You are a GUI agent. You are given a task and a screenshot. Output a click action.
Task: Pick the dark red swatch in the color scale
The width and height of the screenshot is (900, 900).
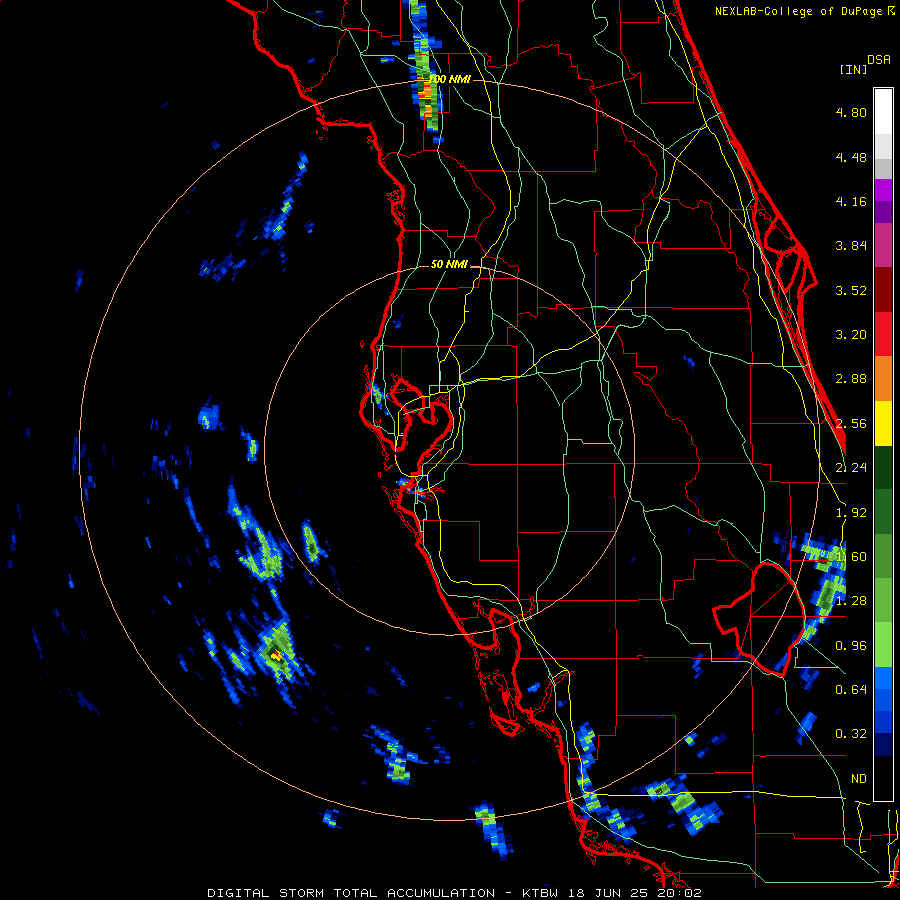[x=883, y=290]
